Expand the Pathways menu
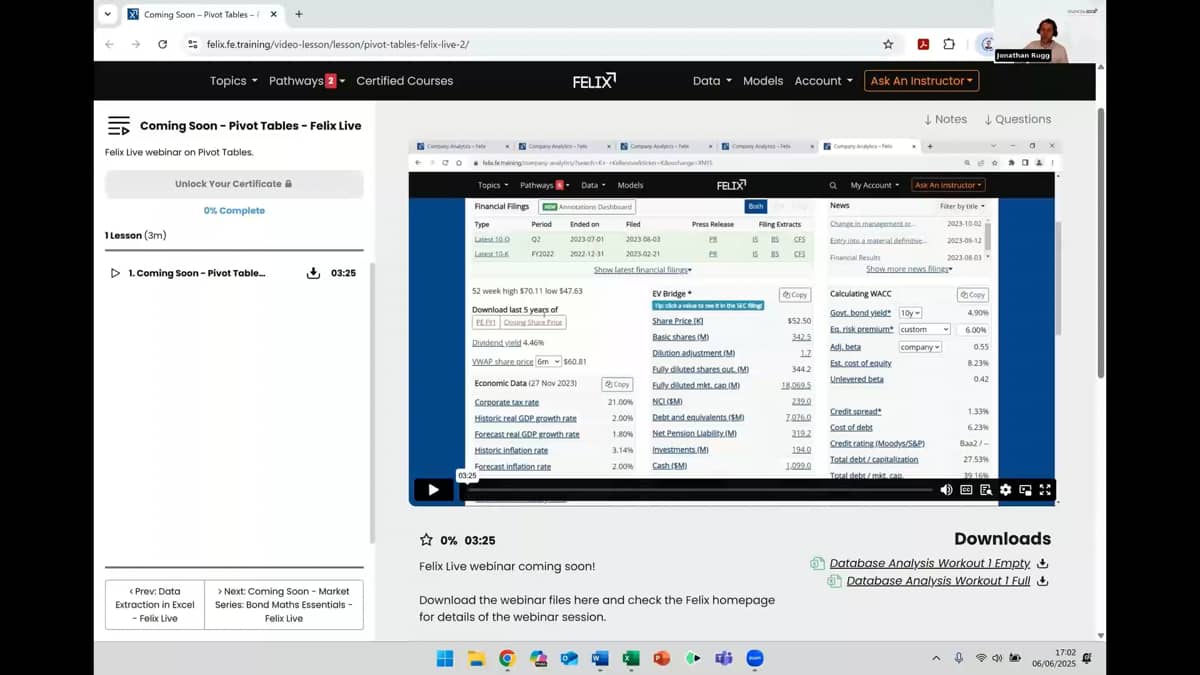This screenshot has height=675, width=1200. coord(307,81)
